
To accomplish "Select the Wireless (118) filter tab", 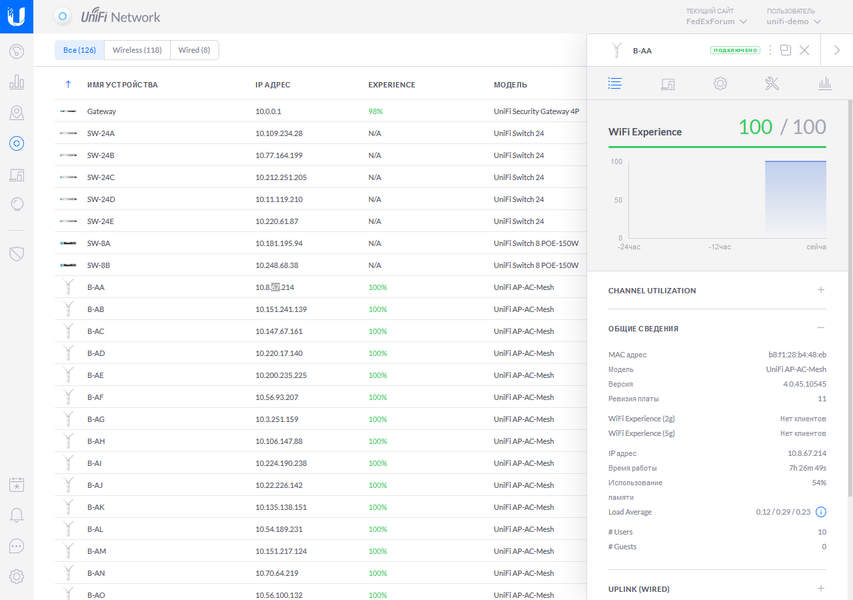I will tap(137, 50).
